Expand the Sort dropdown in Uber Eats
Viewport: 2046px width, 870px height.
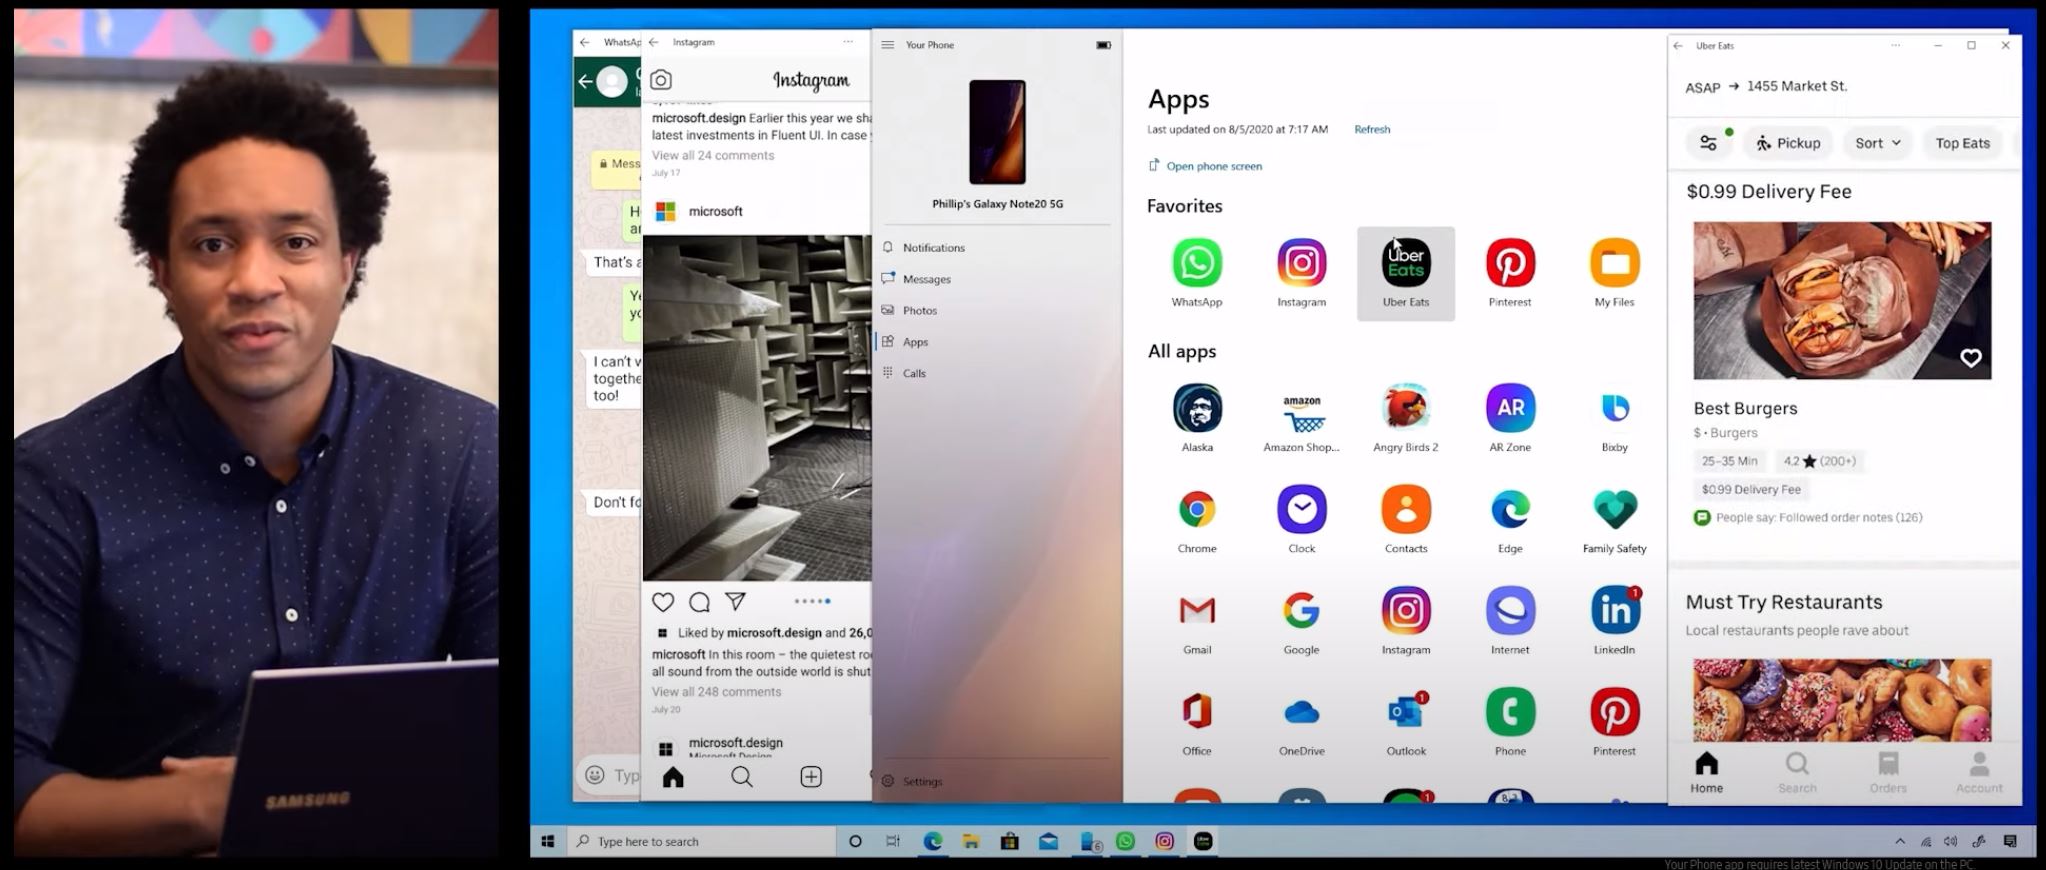coord(1878,143)
